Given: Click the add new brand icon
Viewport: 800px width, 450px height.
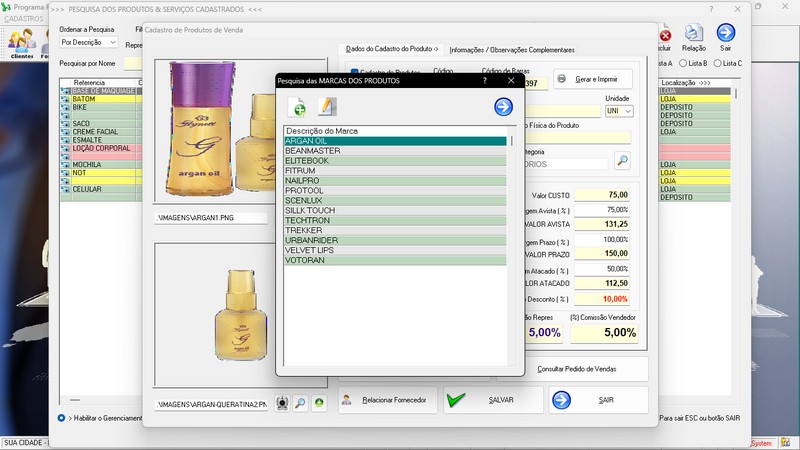Looking at the screenshot, I should [x=297, y=107].
